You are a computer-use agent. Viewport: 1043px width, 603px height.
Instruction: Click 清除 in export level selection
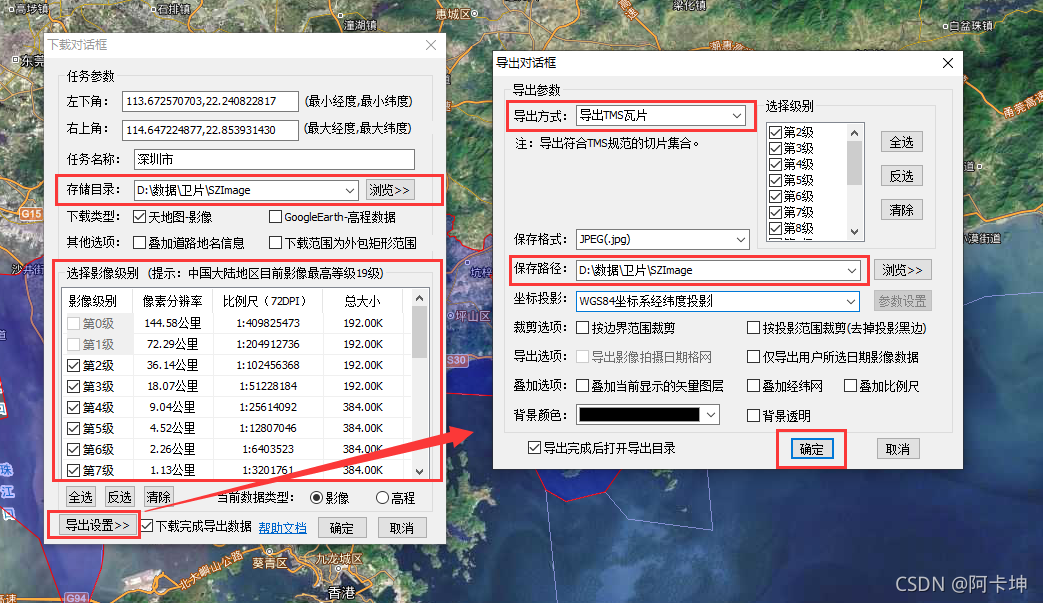901,210
